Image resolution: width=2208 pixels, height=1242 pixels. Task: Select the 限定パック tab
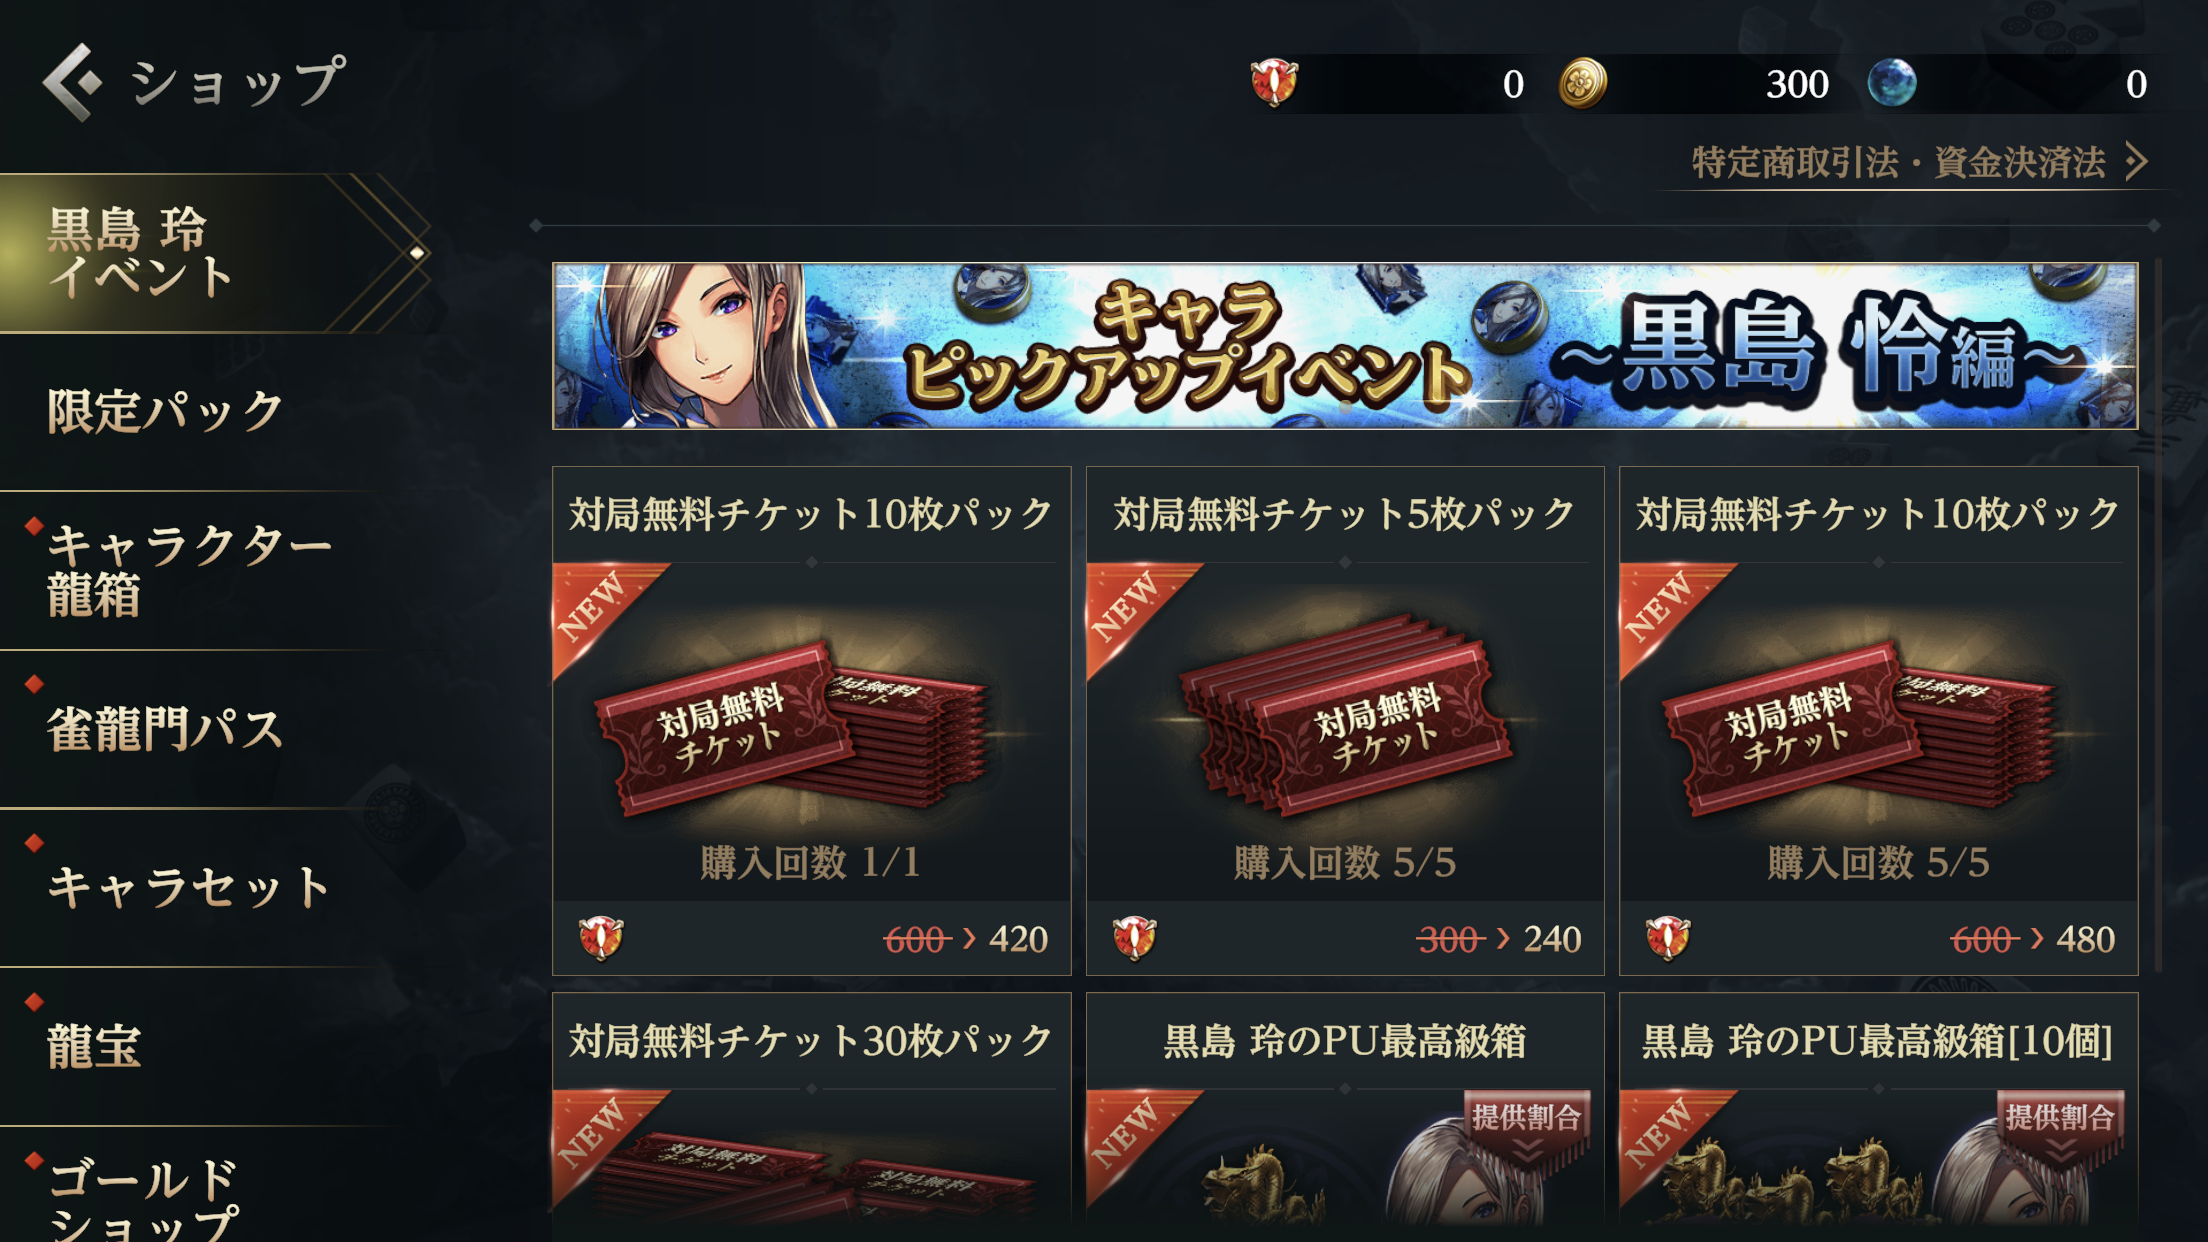click(167, 412)
